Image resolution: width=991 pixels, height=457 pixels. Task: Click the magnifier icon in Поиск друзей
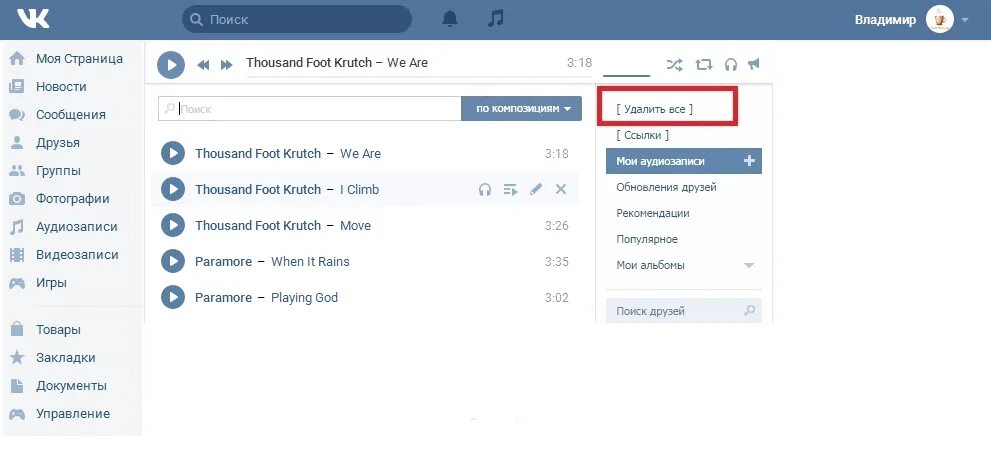[x=750, y=311]
